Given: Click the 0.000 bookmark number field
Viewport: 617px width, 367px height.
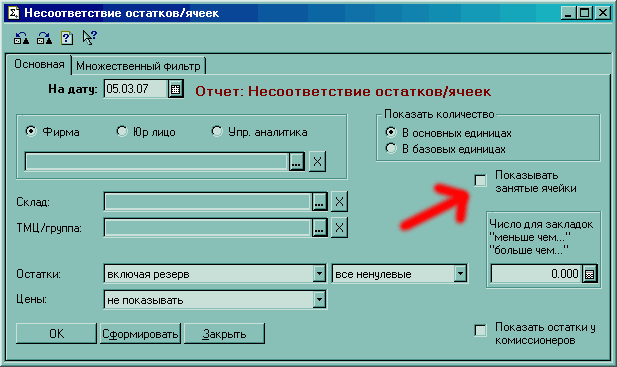Looking at the screenshot, I should [537, 274].
